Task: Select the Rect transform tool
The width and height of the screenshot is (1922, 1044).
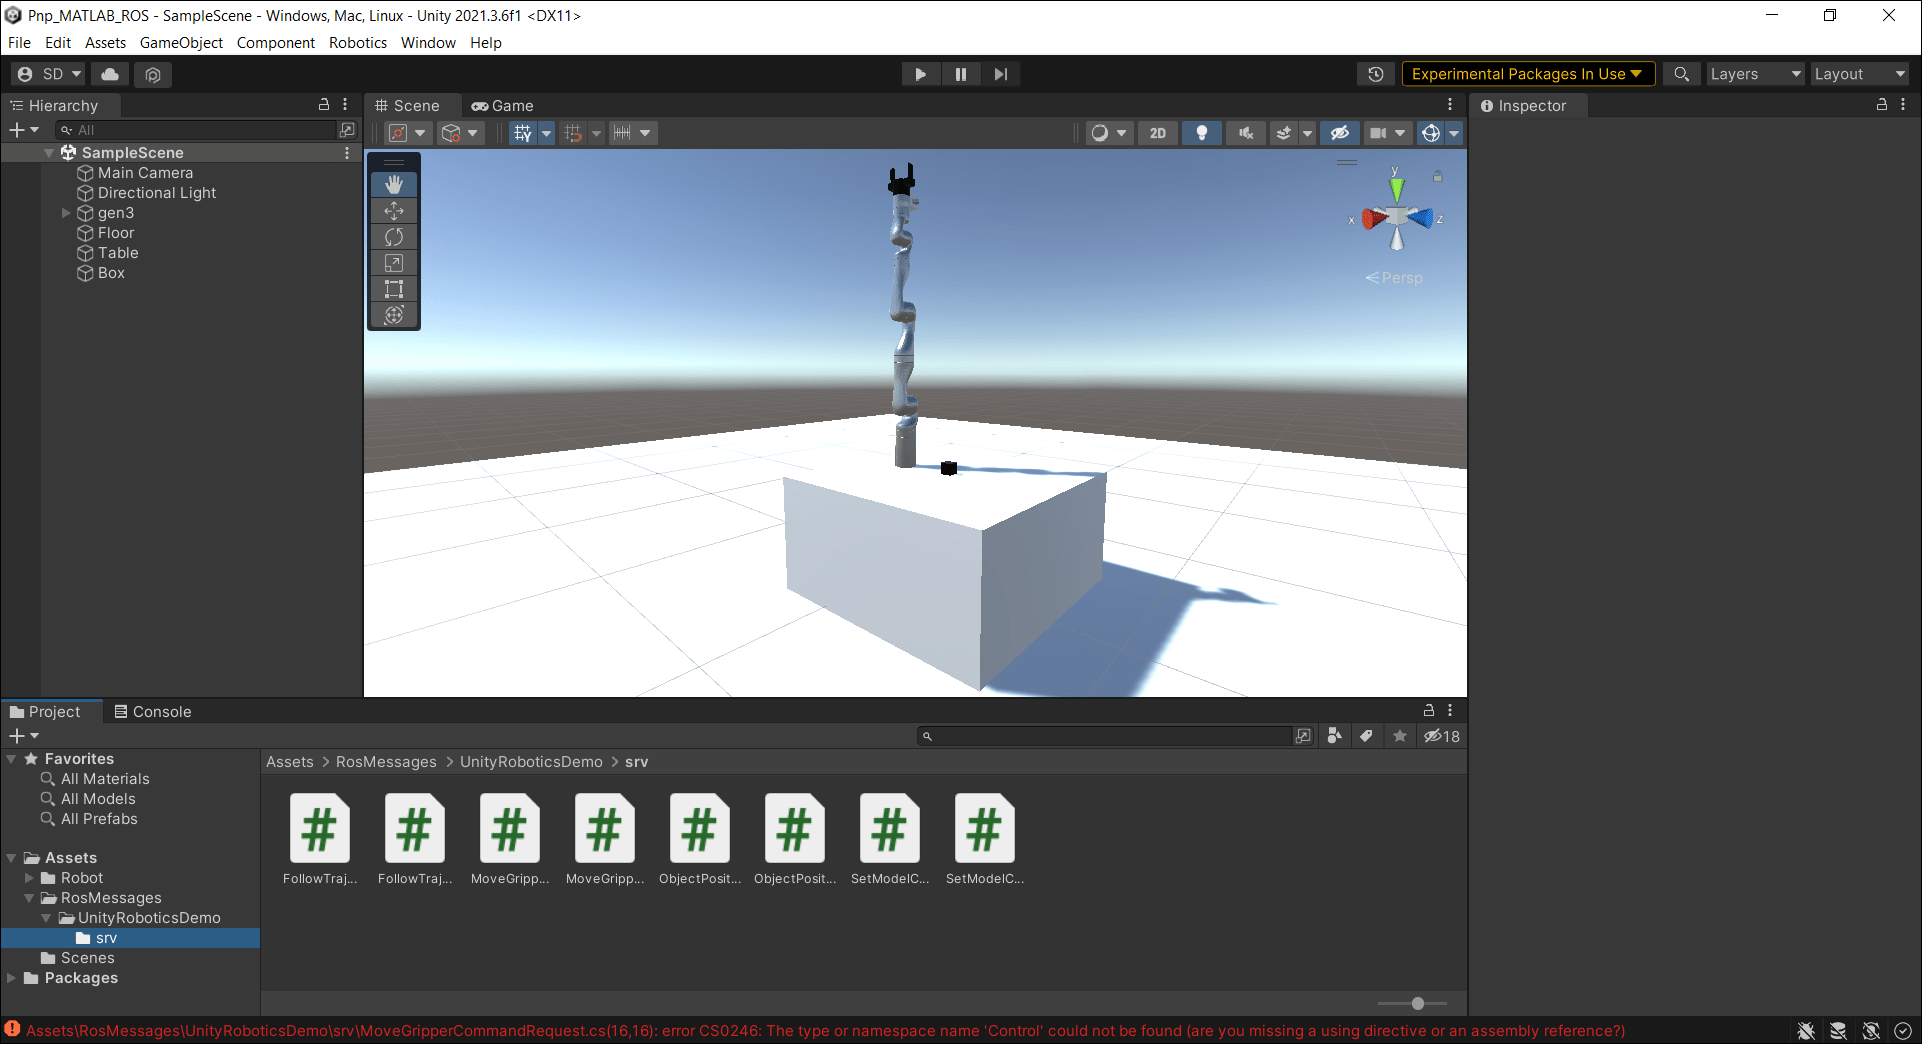Action: click(393, 289)
